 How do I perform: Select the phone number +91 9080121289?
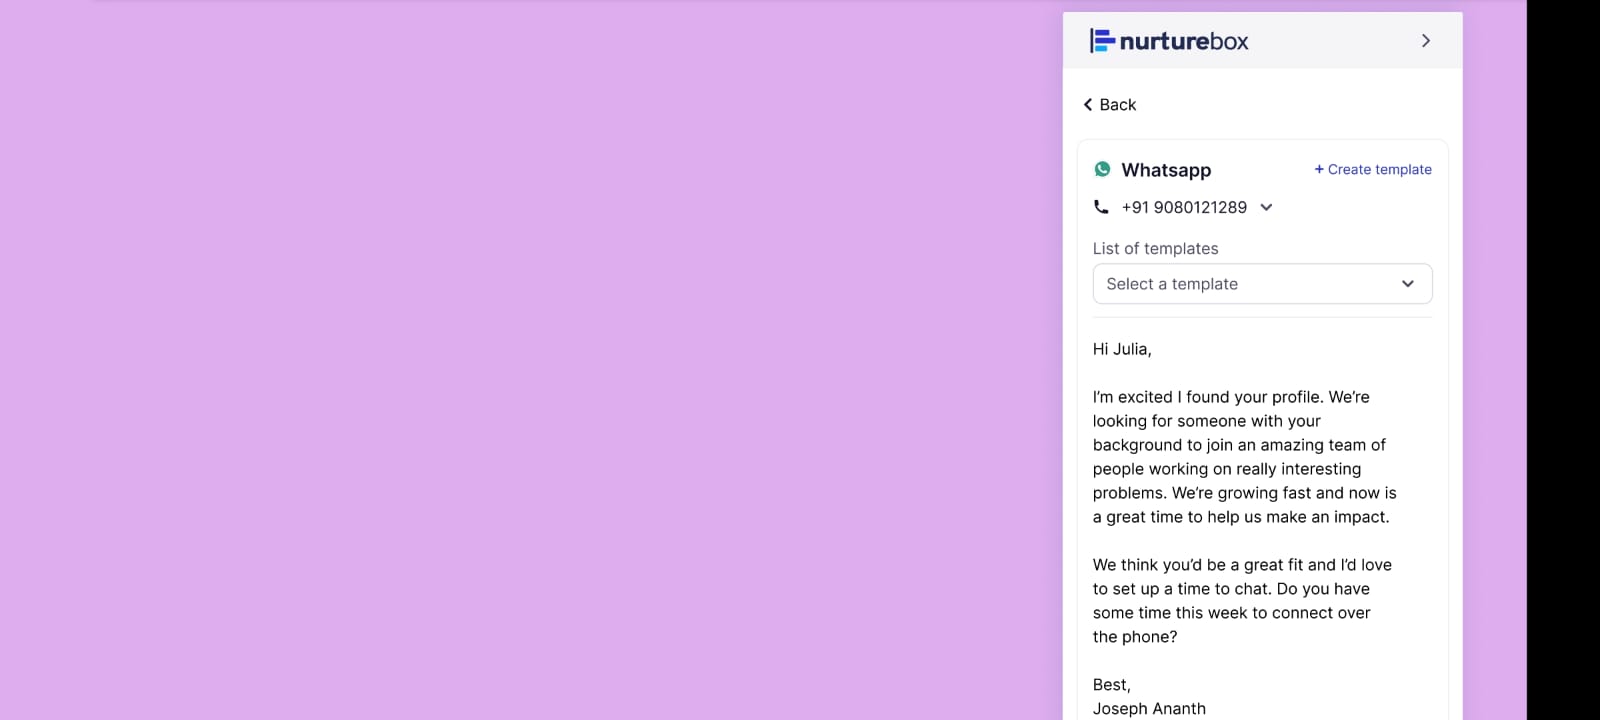point(1184,207)
